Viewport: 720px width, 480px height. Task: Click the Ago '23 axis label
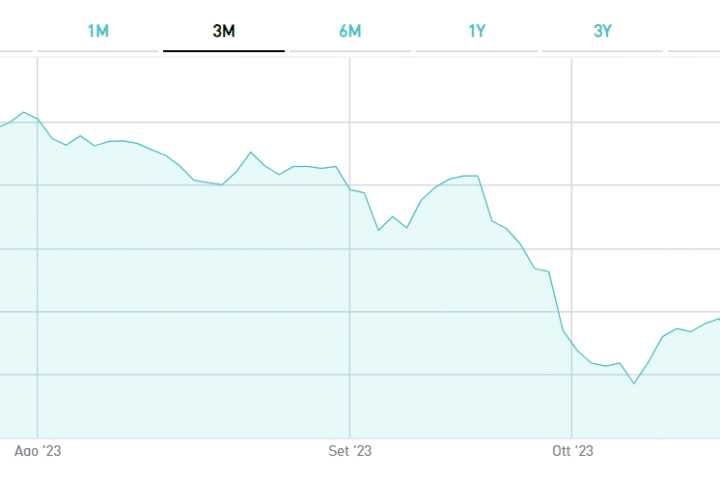pyautogui.click(x=37, y=452)
